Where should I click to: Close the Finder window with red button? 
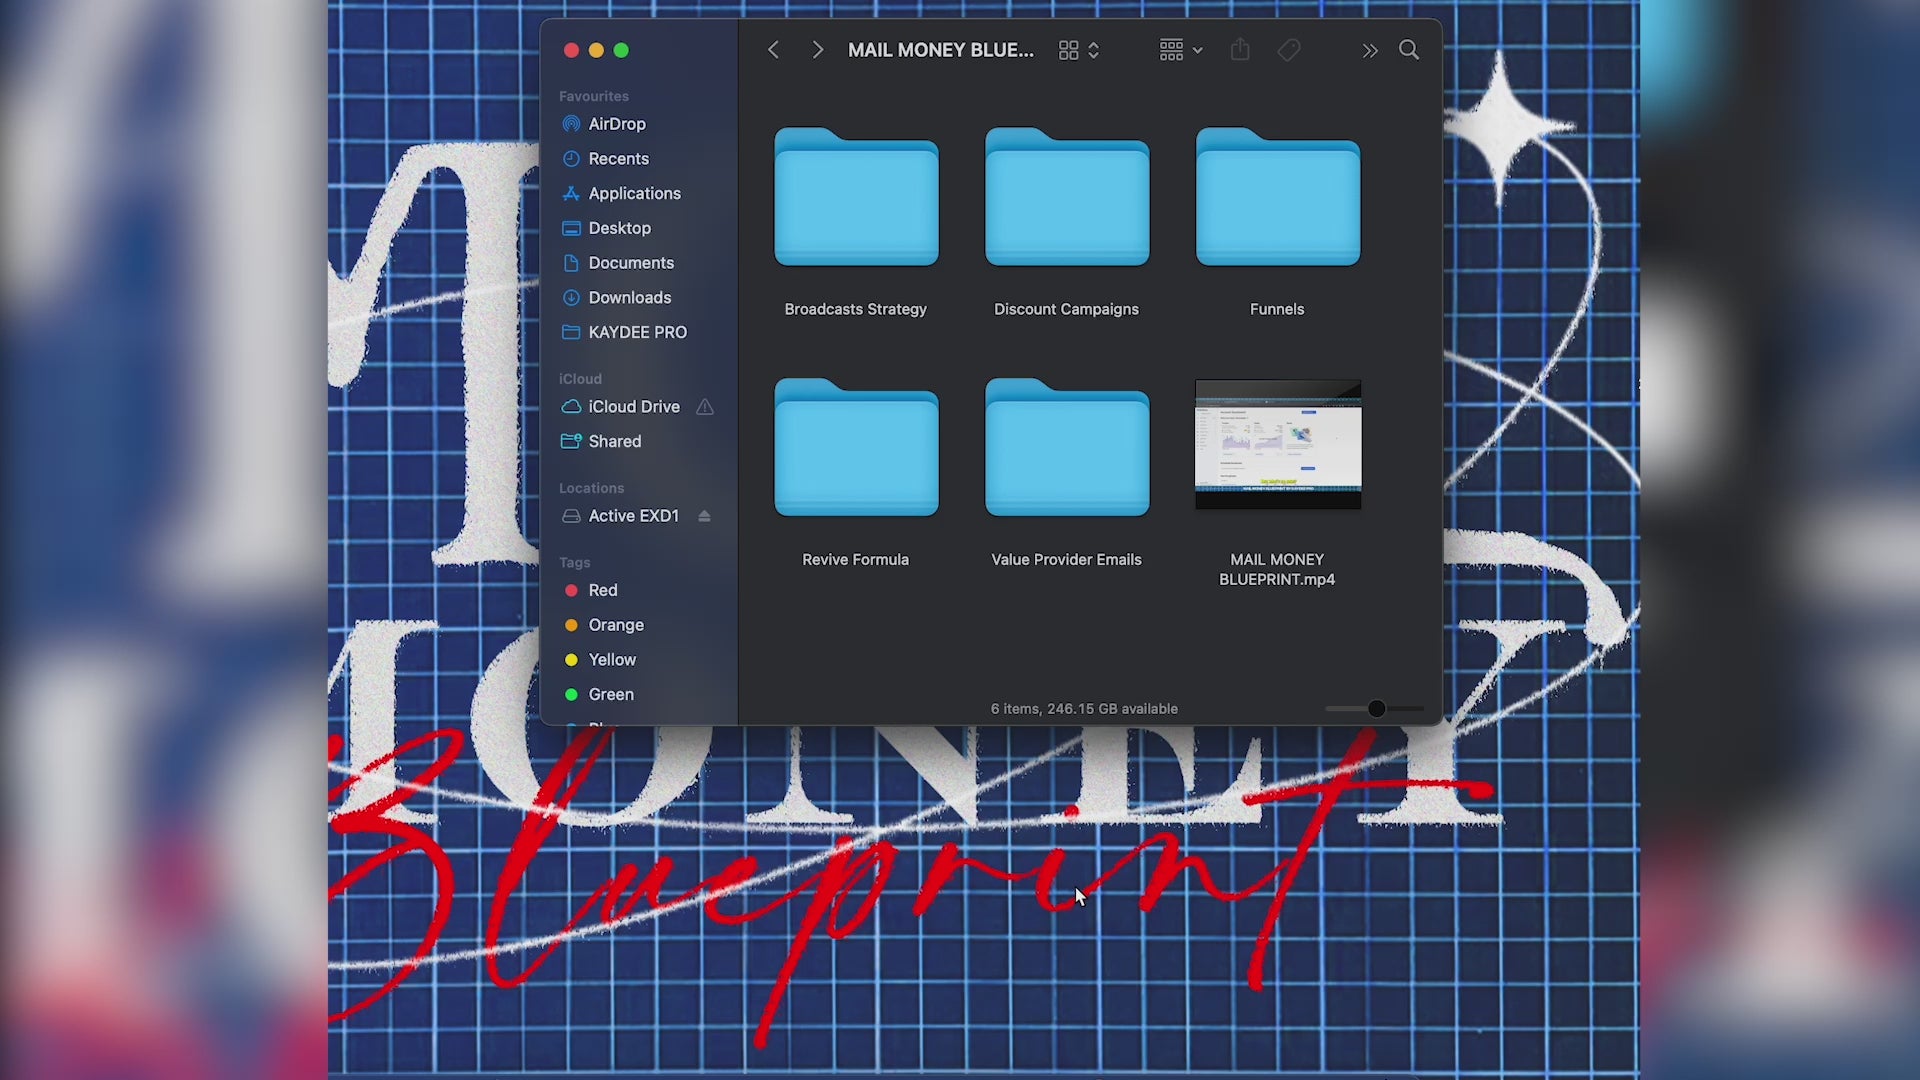[571, 50]
